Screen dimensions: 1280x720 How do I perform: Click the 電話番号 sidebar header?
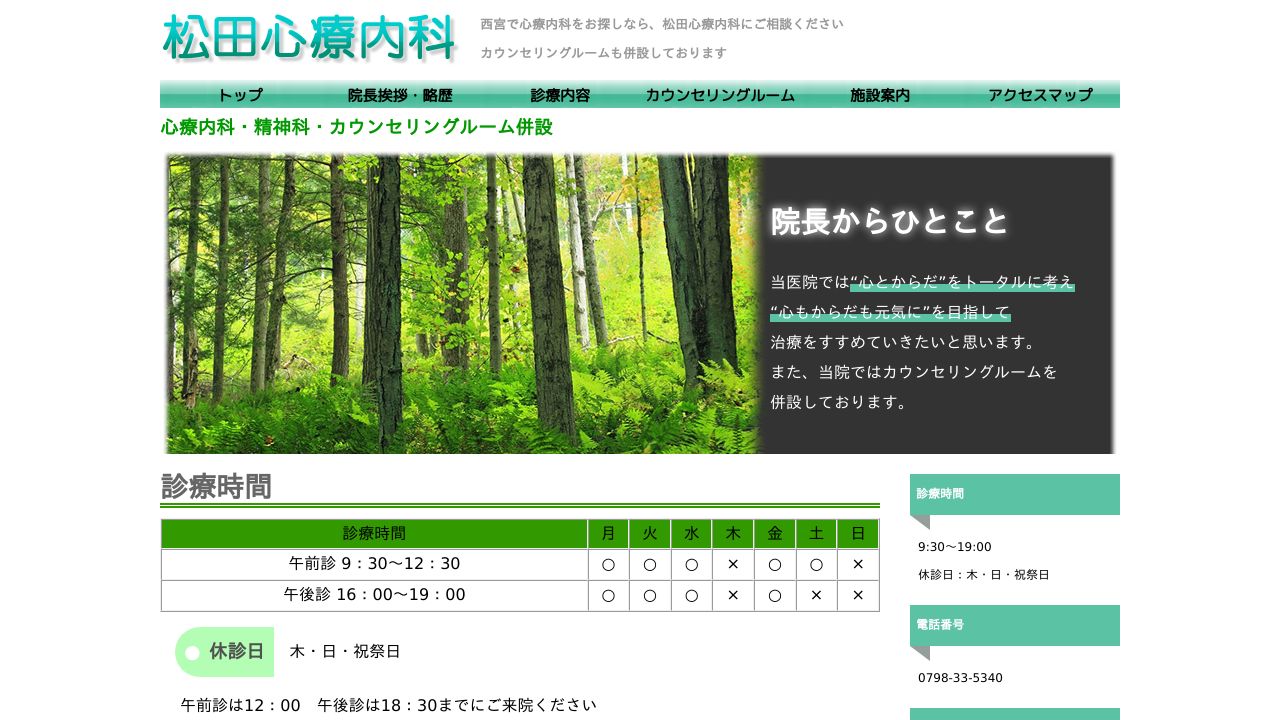[x=1014, y=625]
